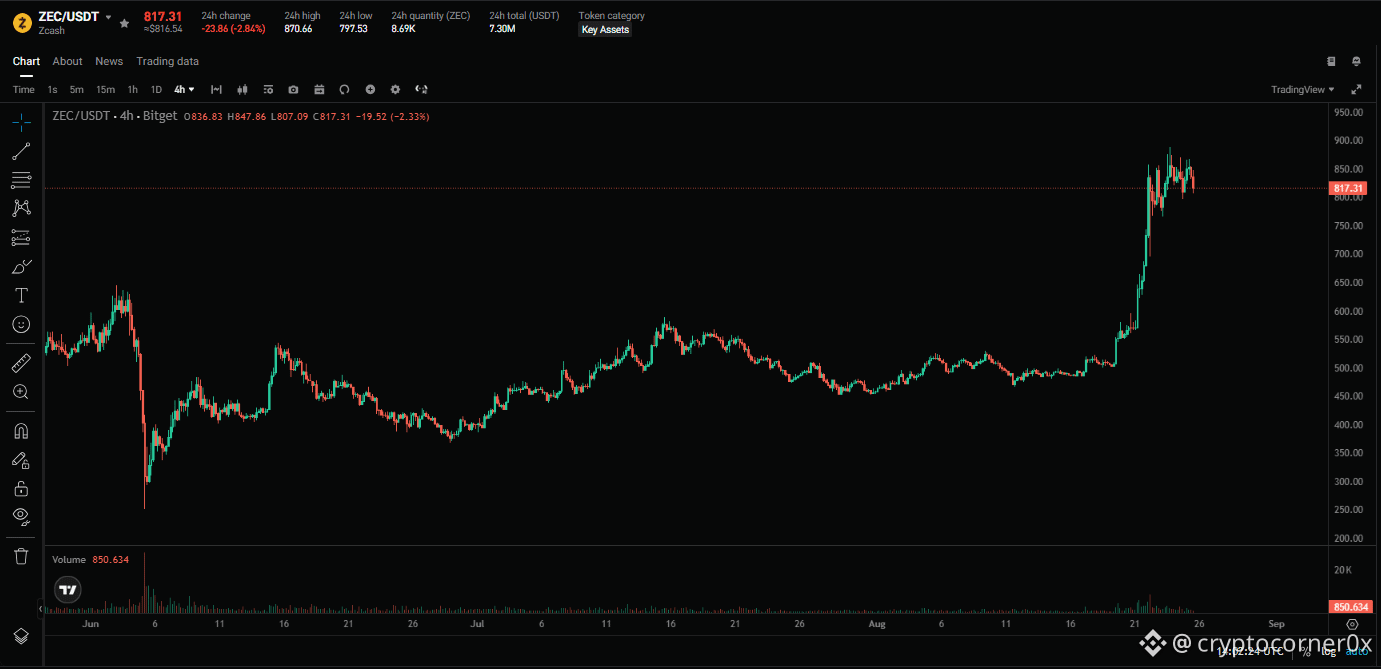1381x669 pixels.
Task: Open the object tree layers icon
Action: point(21,636)
